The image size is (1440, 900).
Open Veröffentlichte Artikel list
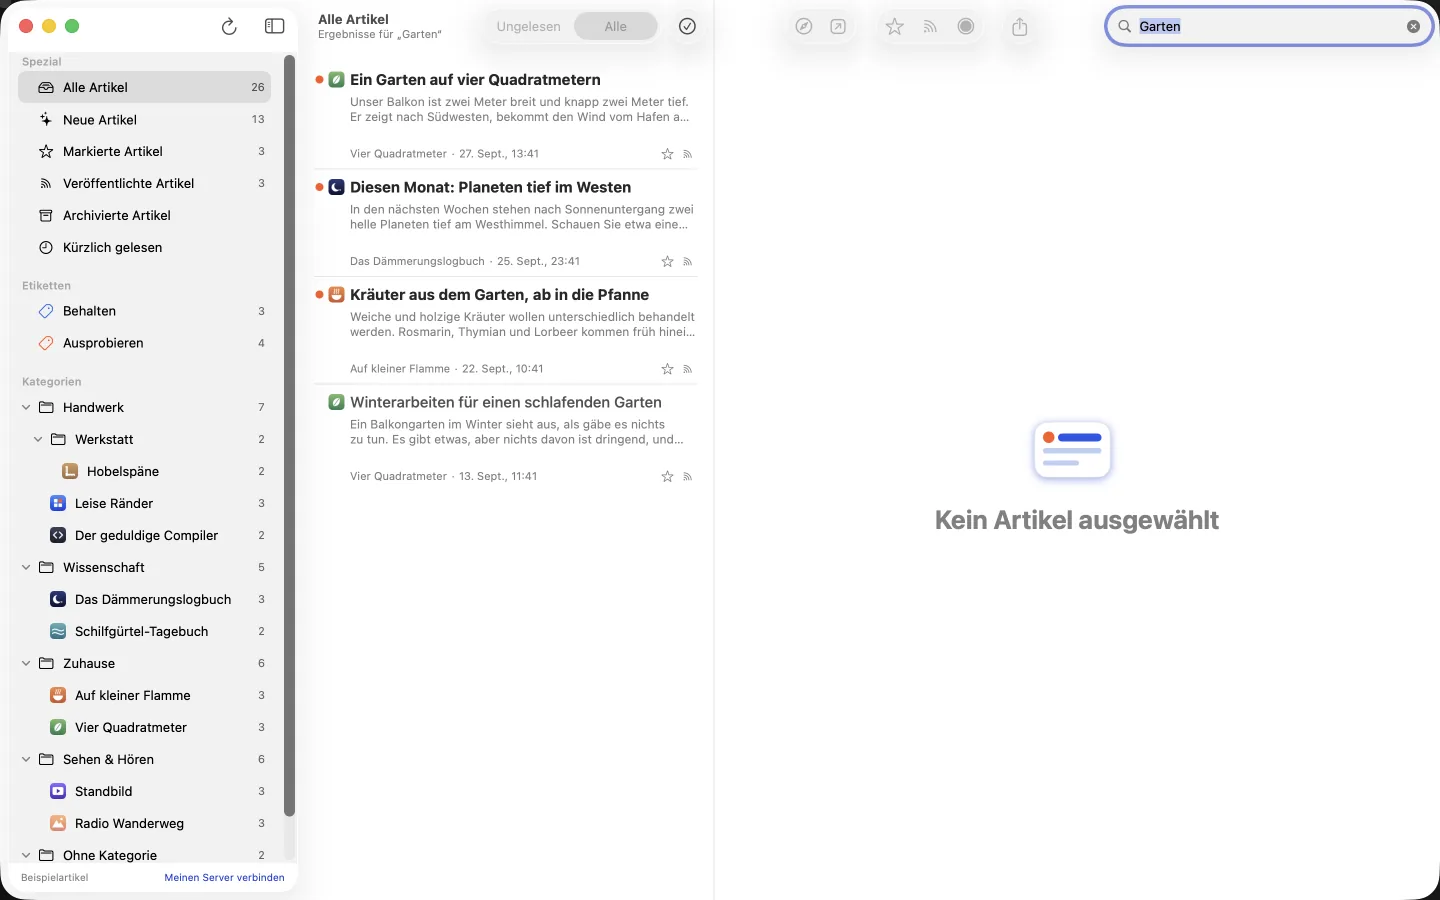coord(144,183)
